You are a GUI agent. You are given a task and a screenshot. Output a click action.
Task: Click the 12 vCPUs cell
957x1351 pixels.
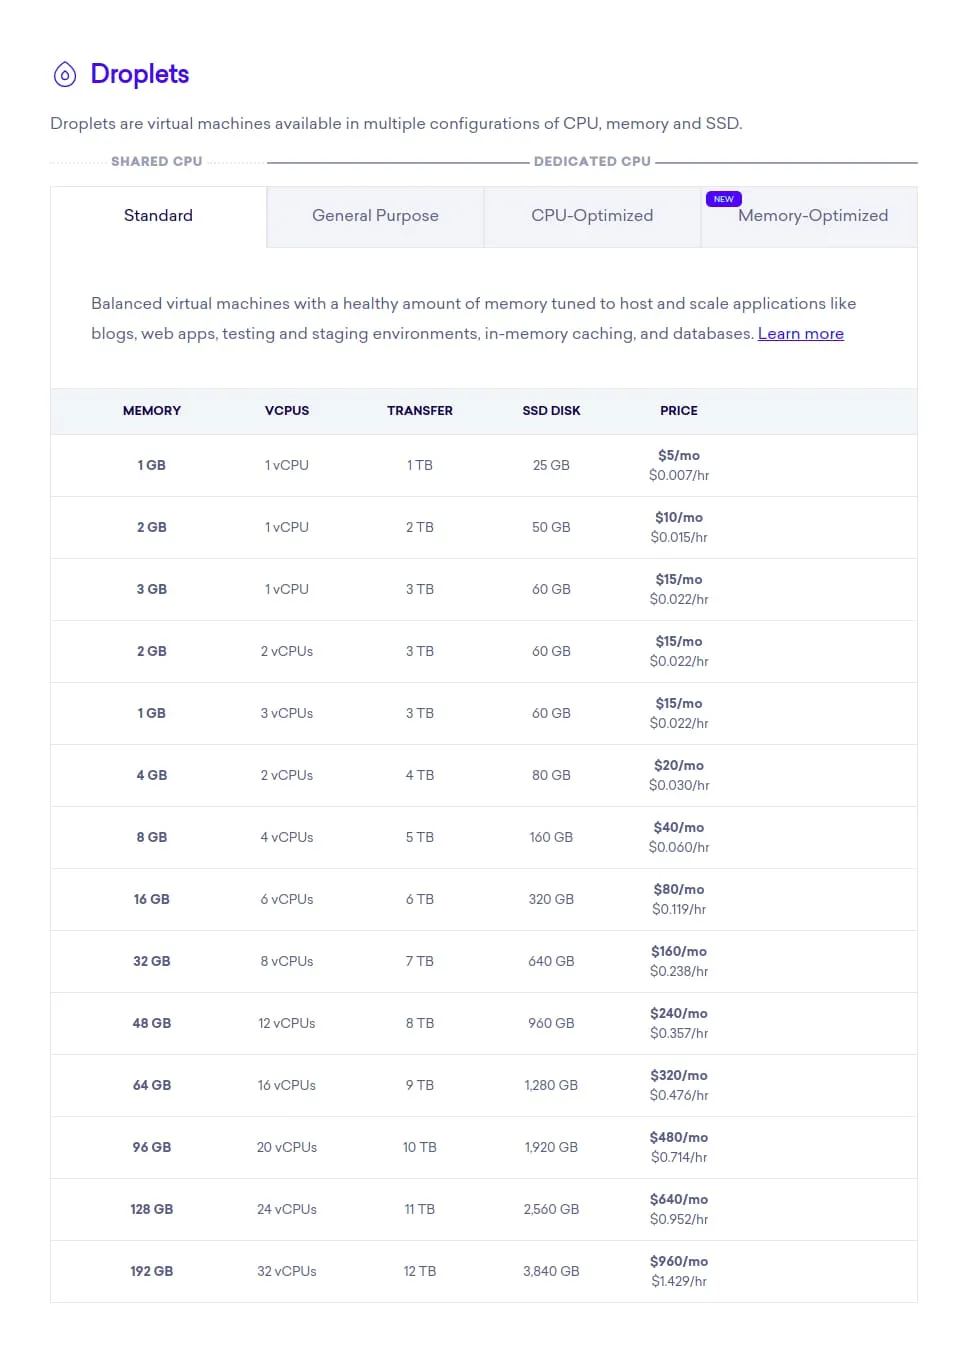coord(287,1024)
